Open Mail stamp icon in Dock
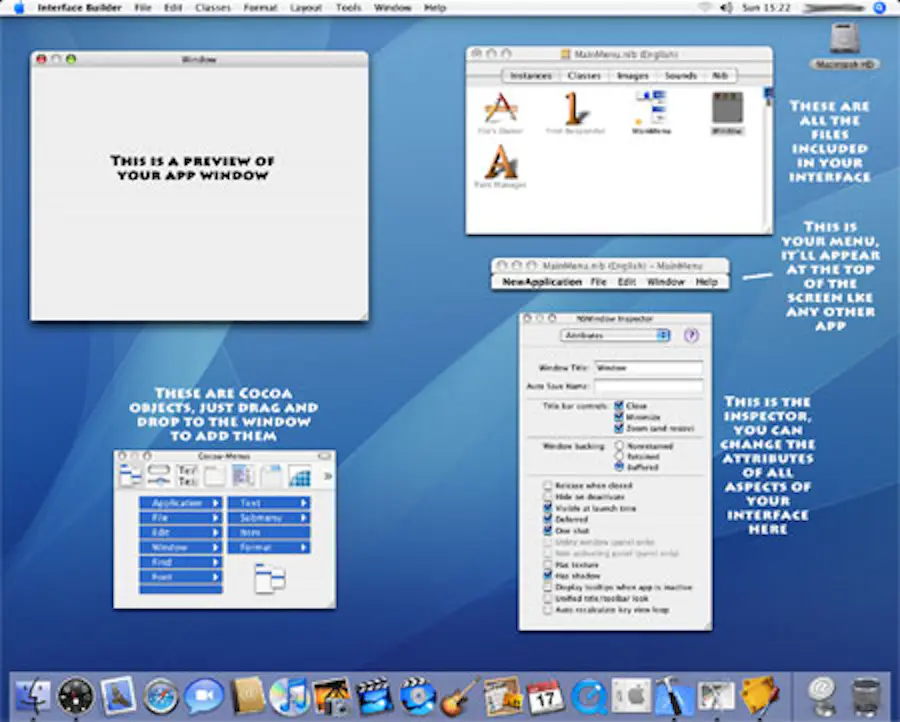This screenshot has height=722, width=900. coord(118,695)
